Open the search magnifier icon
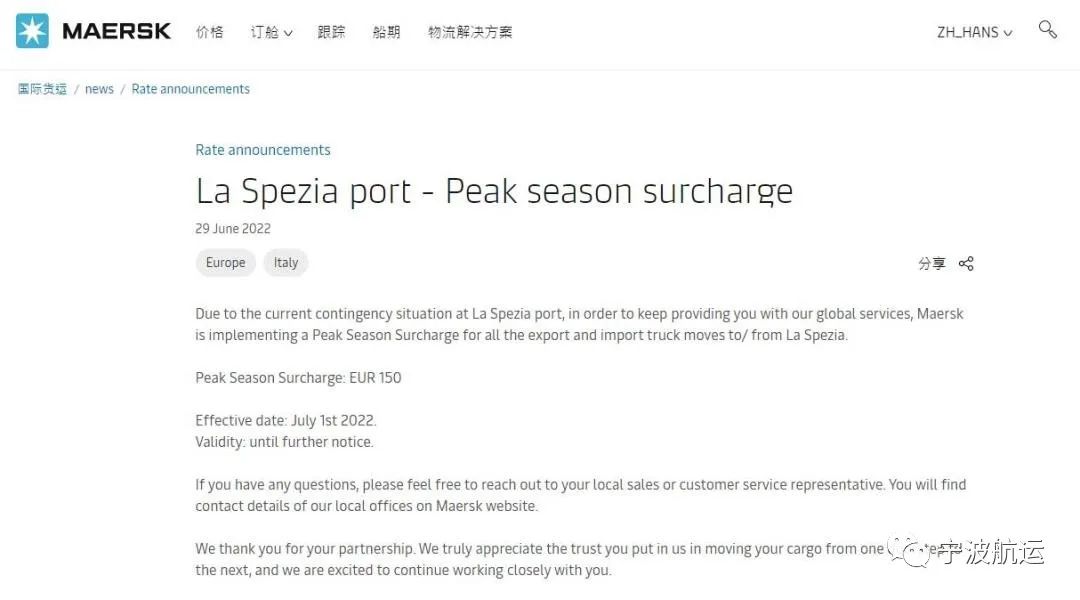The image size is (1080, 600). tap(1047, 30)
